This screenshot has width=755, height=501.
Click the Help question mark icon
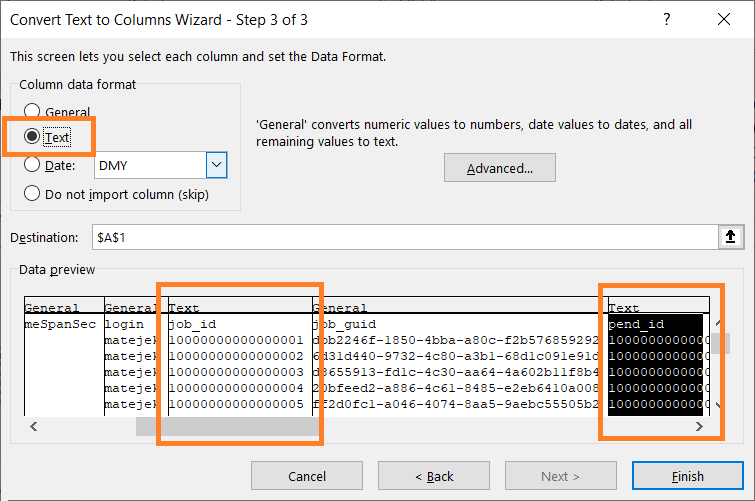(667, 20)
